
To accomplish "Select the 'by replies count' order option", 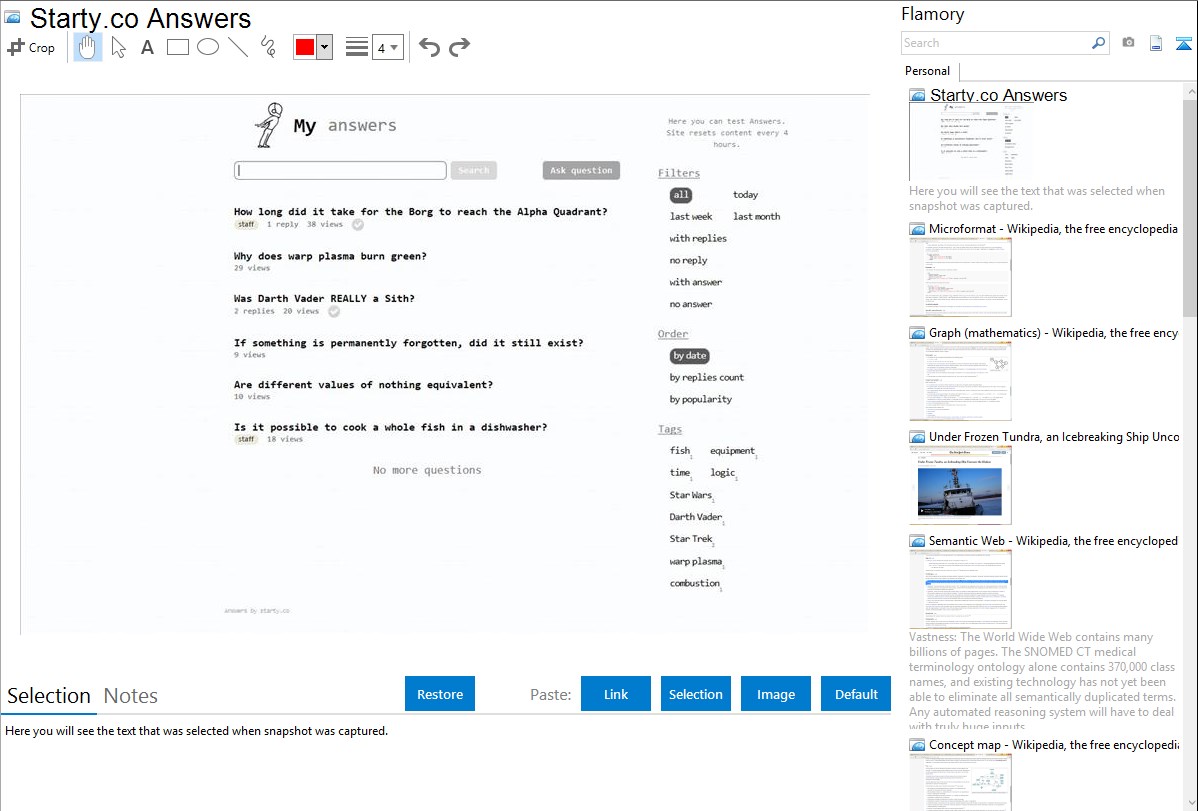I will click(x=707, y=378).
